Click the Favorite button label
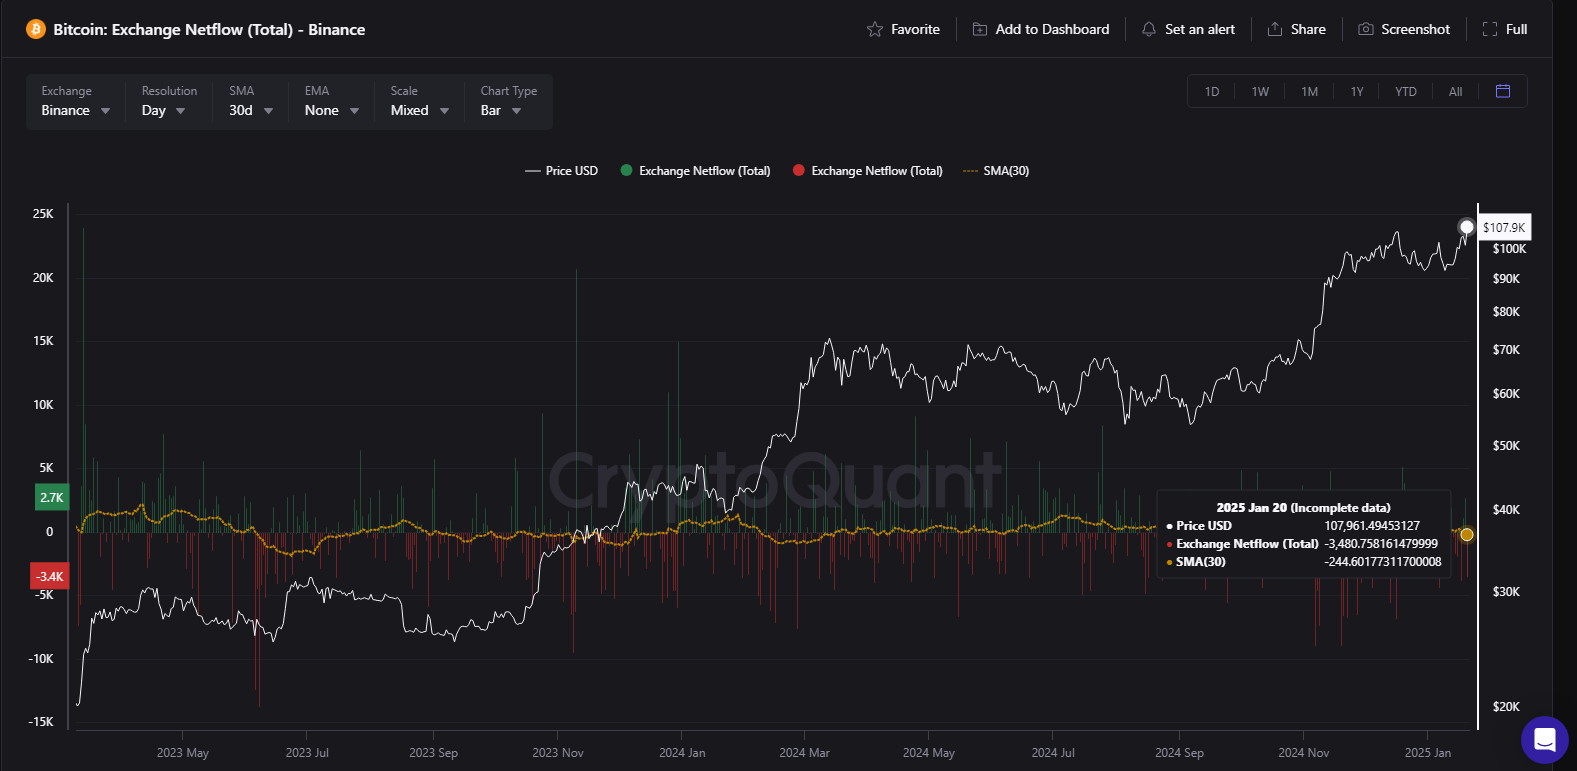The height and width of the screenshot is (771, 1577). (x=915, y=29)
